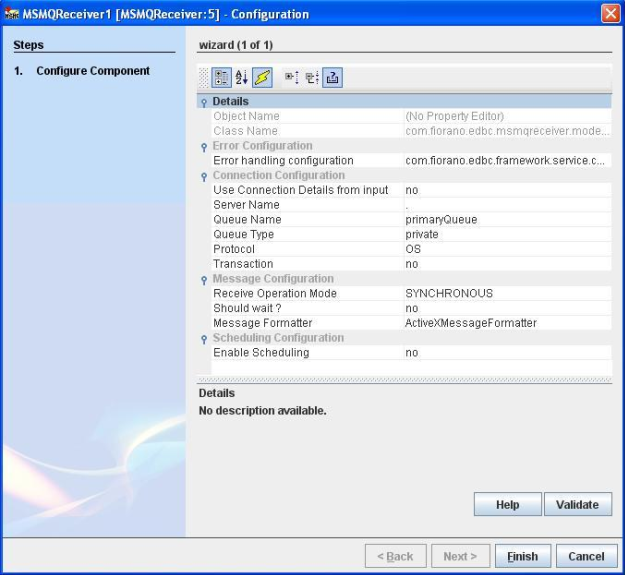Click the disabled Back button
This screenshot has height=575, width=625.
pyautogui.click(x=395, y=556)
